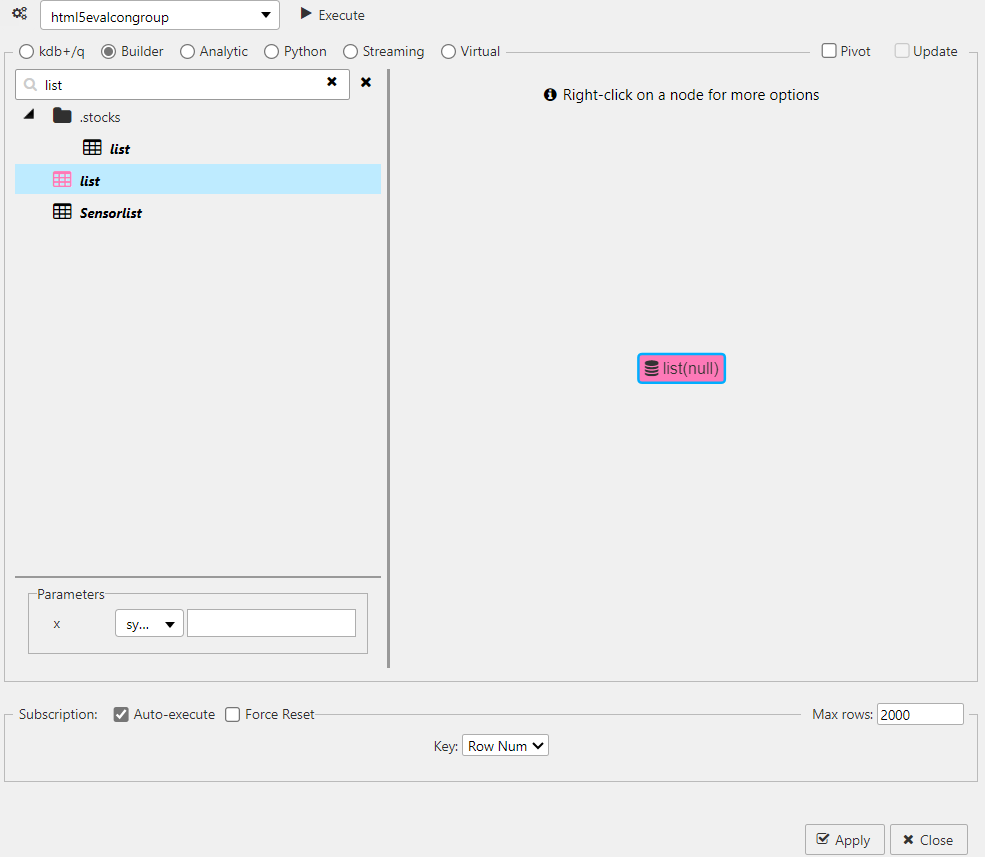Image resolution: width=985 pixels, height=857 pixels.
Task: Click the Close button
Action: pos(928,840)
